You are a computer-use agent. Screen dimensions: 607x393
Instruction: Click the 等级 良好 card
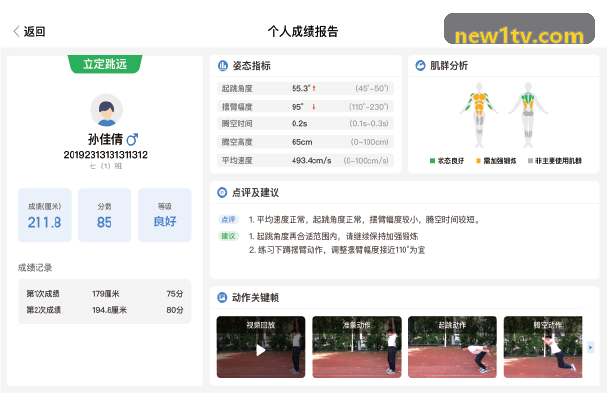(165, 215)
